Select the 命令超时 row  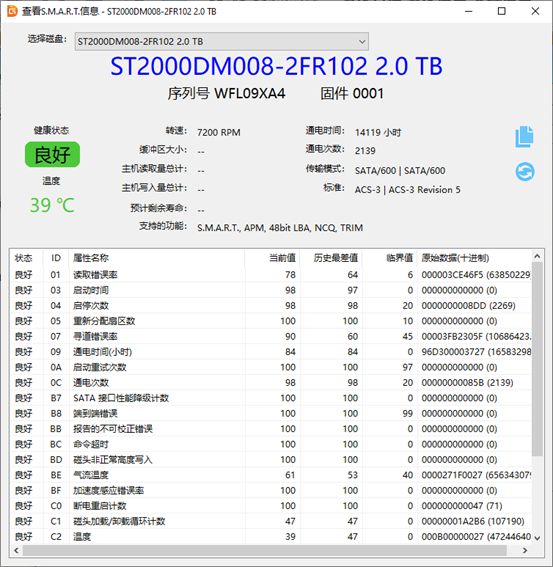pyautogui.click(x=271, y=444)
